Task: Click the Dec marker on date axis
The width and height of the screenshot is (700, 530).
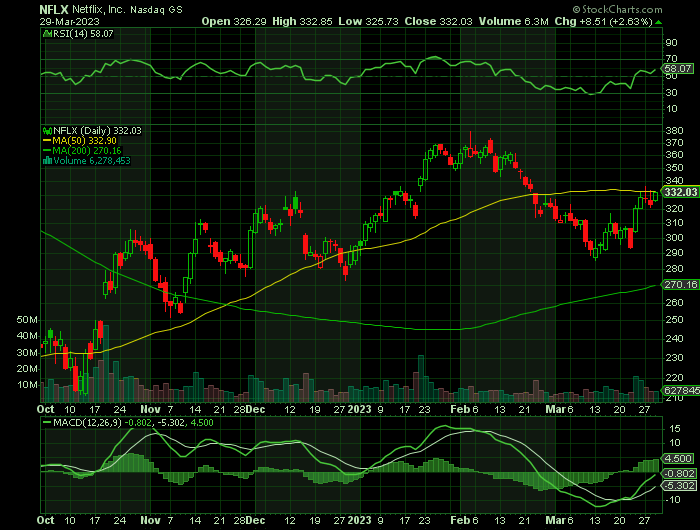Action: click(x=256, y=409)
